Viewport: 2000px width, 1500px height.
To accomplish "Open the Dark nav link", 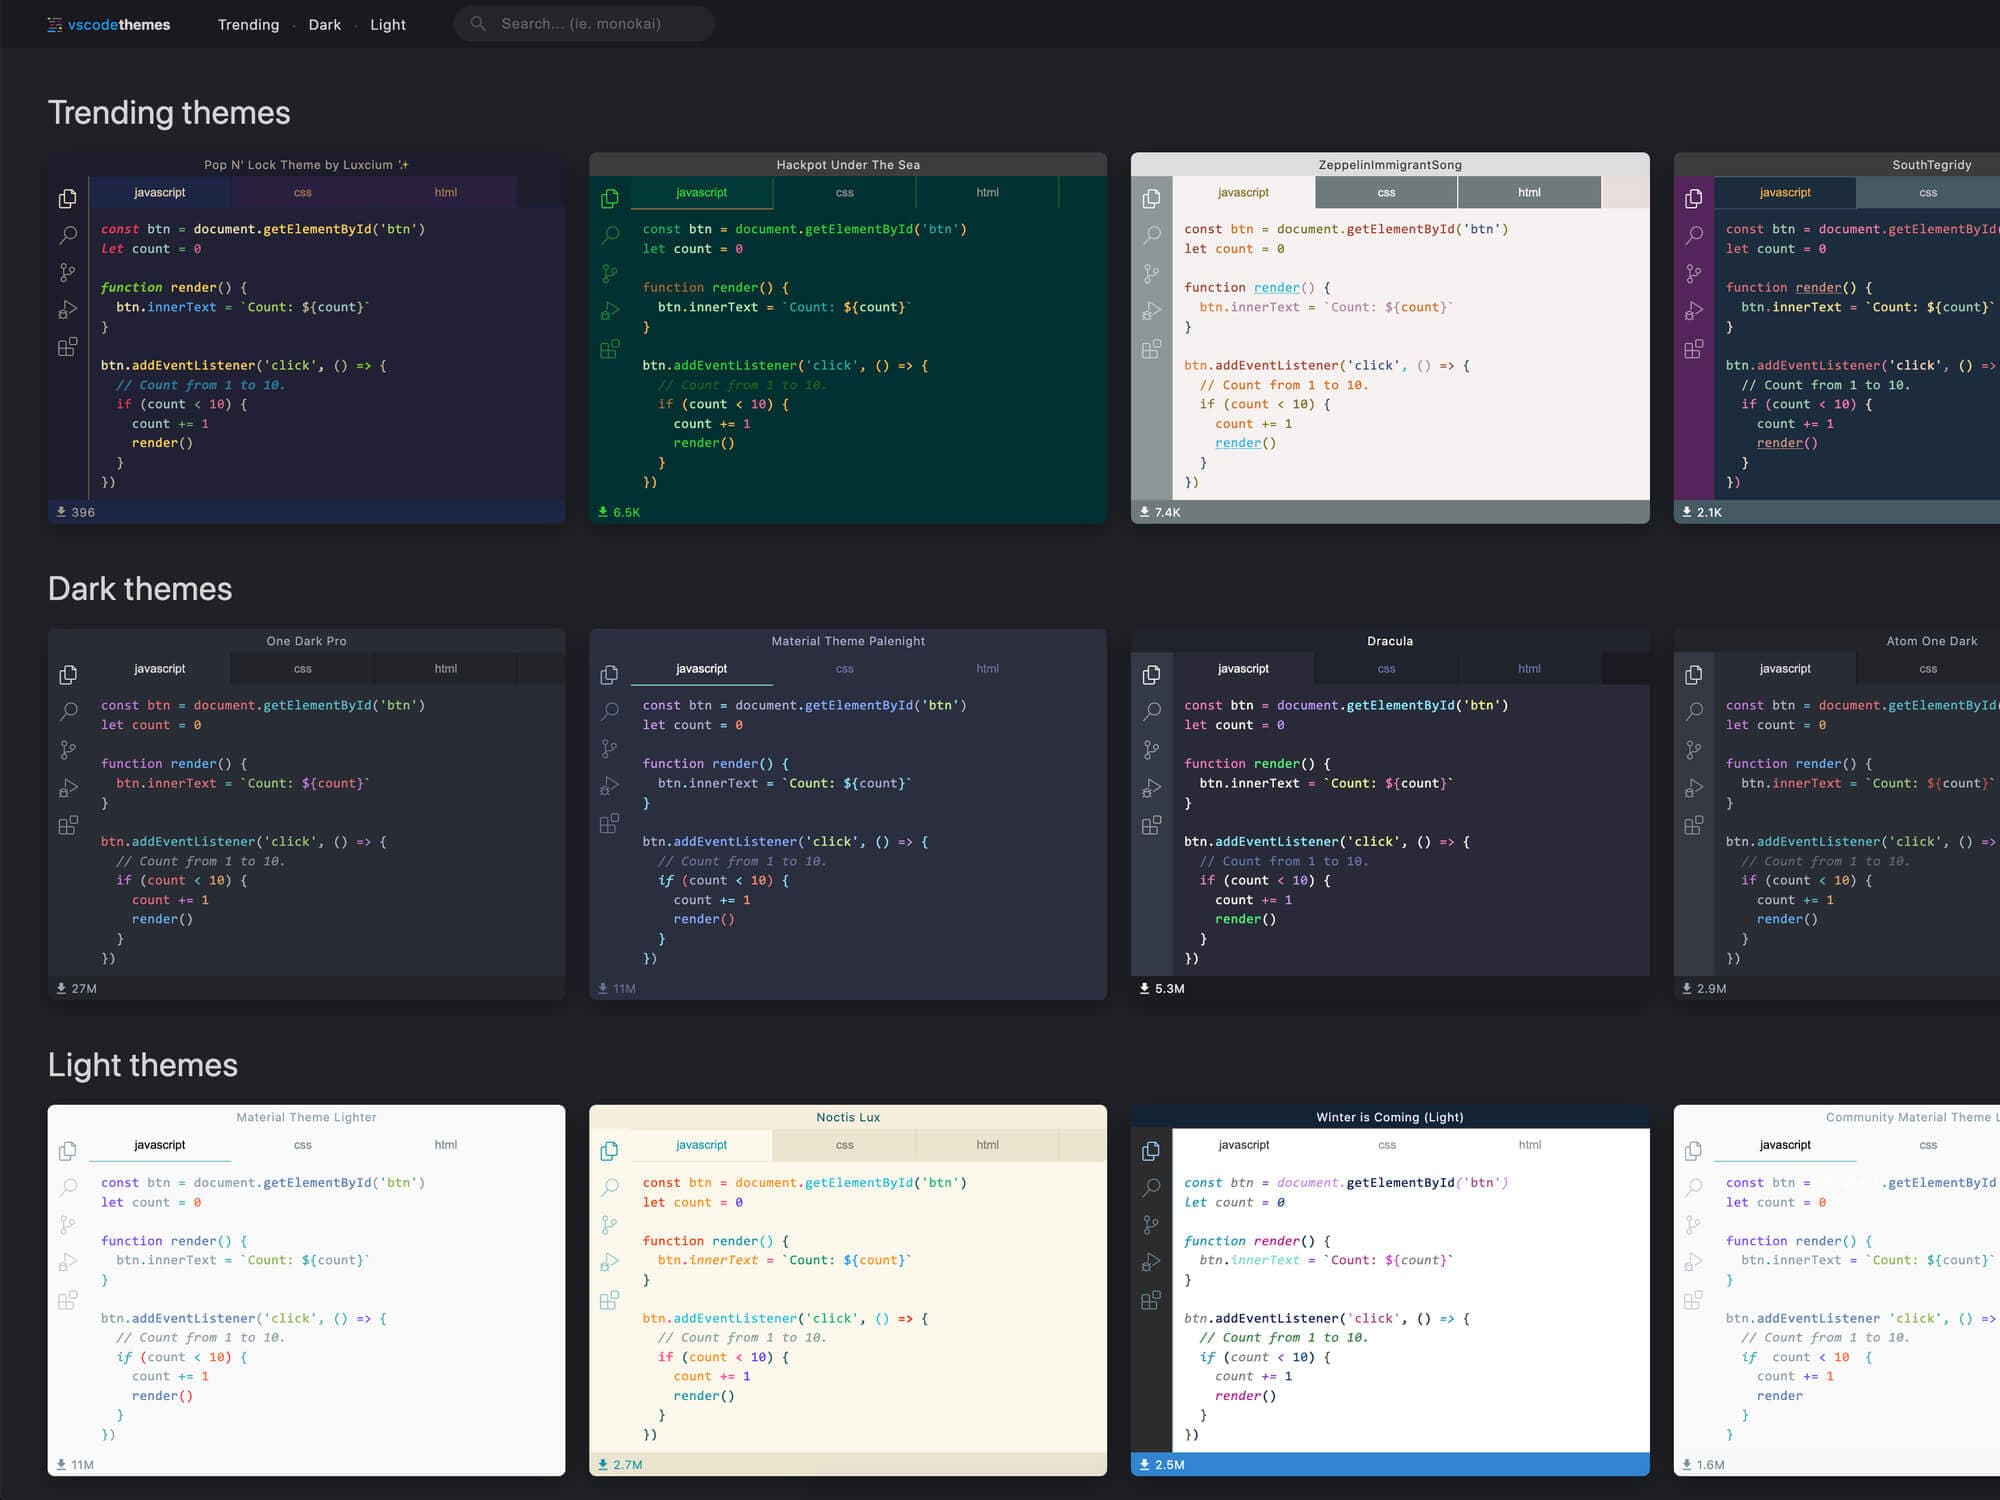I will (324, 24).
